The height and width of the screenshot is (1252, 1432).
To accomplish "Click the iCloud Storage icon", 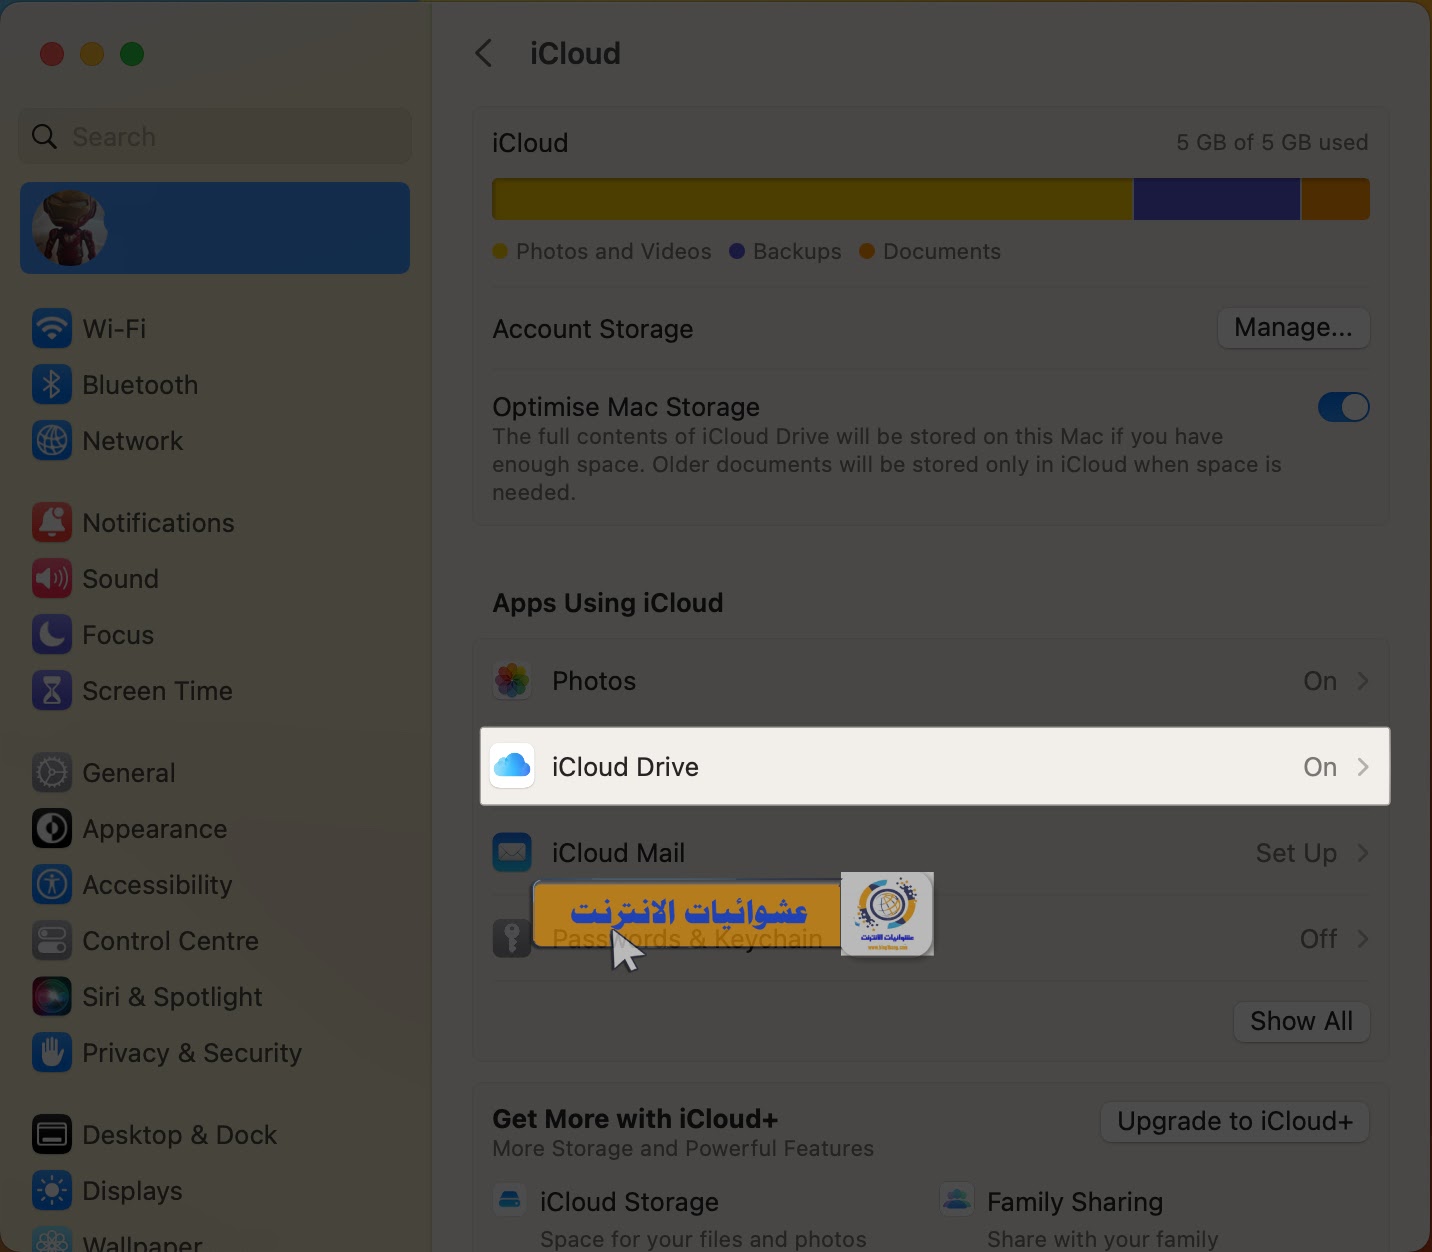I will tap(510, 1199).
